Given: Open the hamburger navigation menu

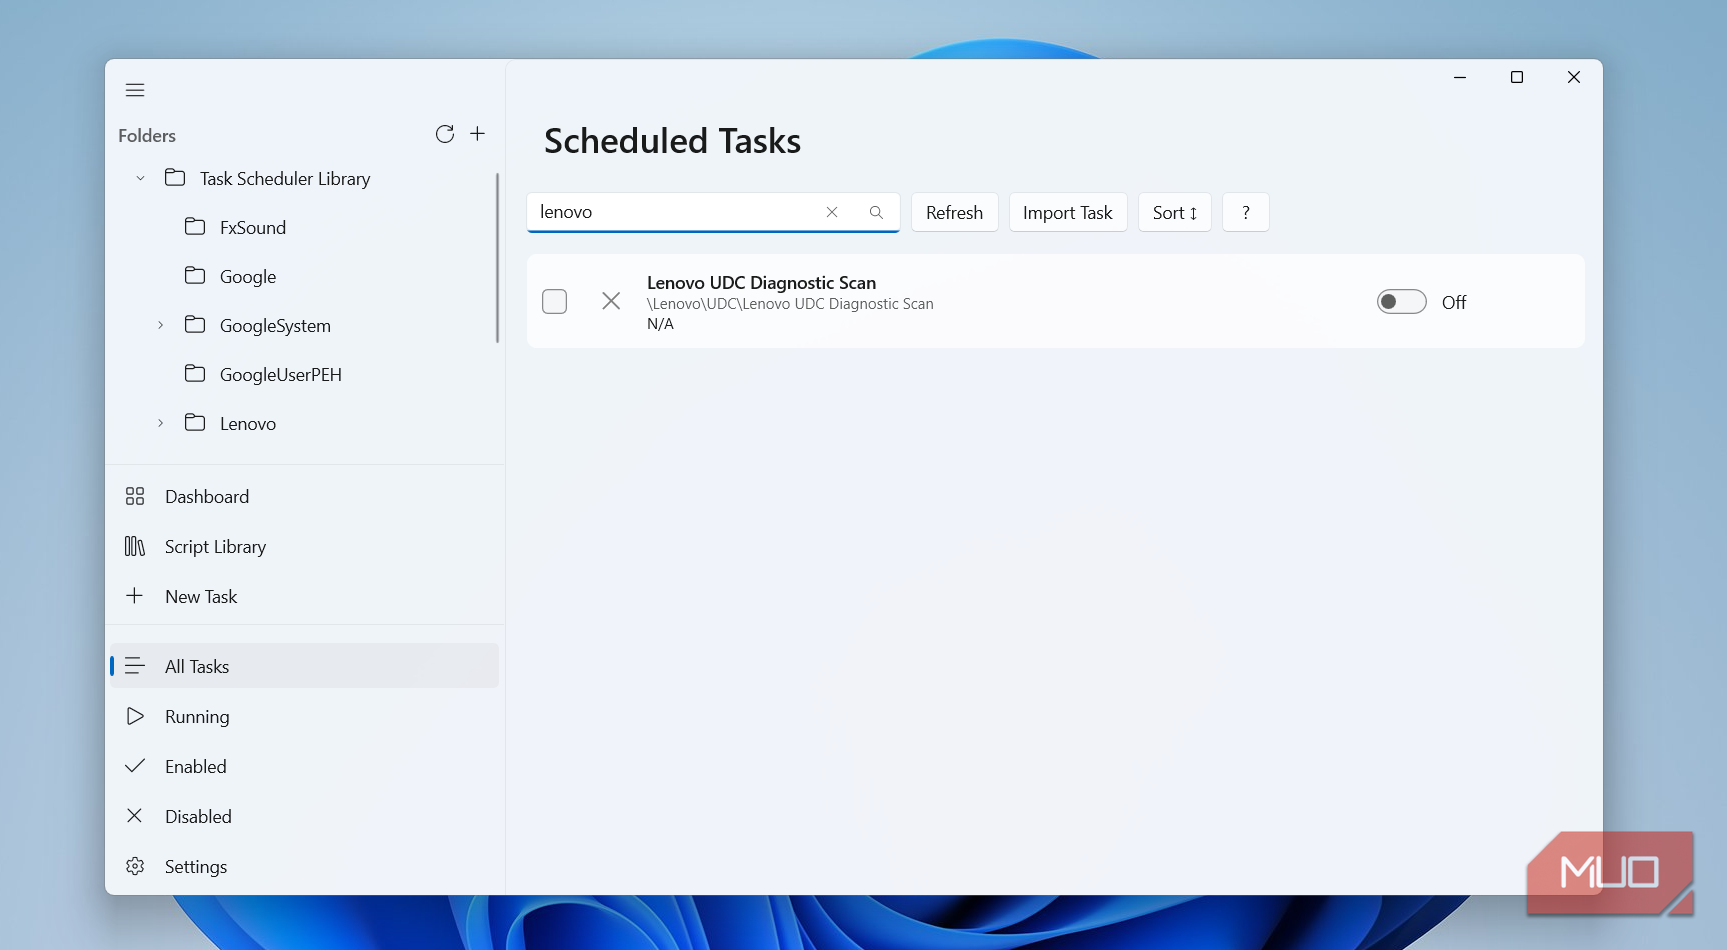Looking at the screenshot, I should tap(135, 90).
